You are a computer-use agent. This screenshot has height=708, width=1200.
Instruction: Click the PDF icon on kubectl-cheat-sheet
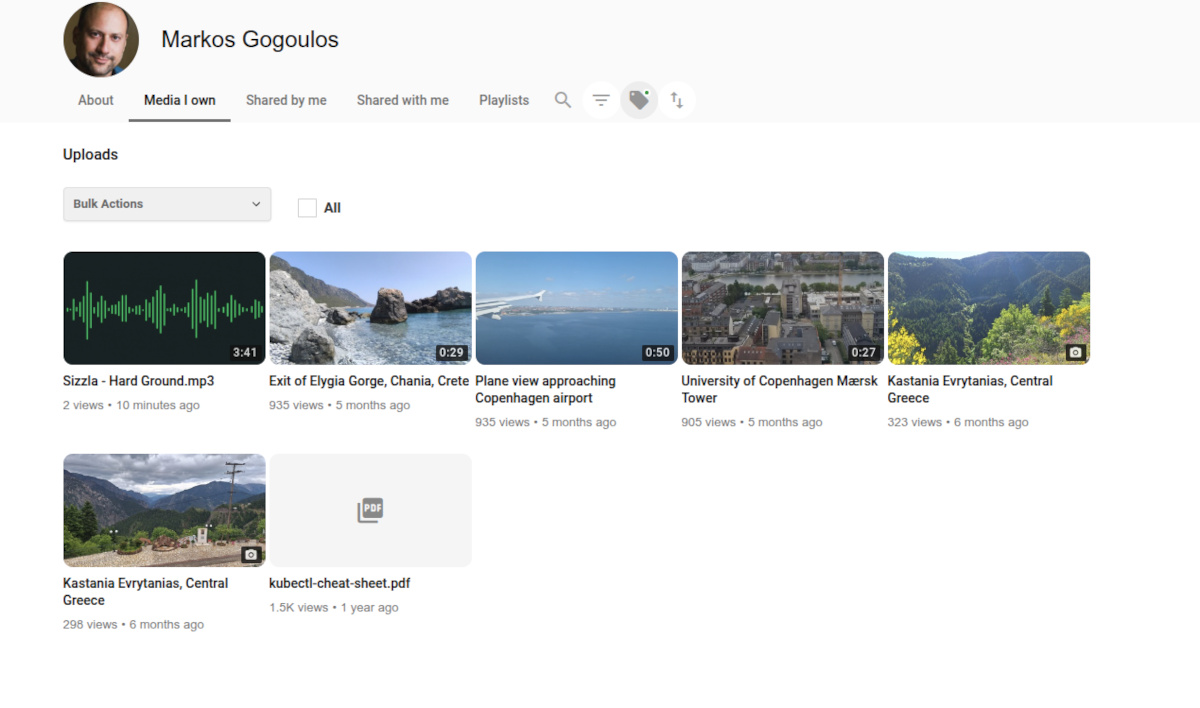(370, 509)
